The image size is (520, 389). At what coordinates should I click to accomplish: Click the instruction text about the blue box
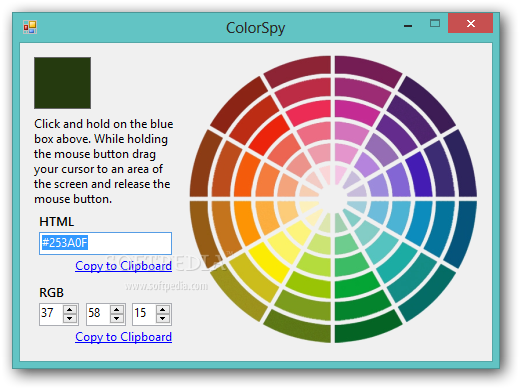coord(103,161)
